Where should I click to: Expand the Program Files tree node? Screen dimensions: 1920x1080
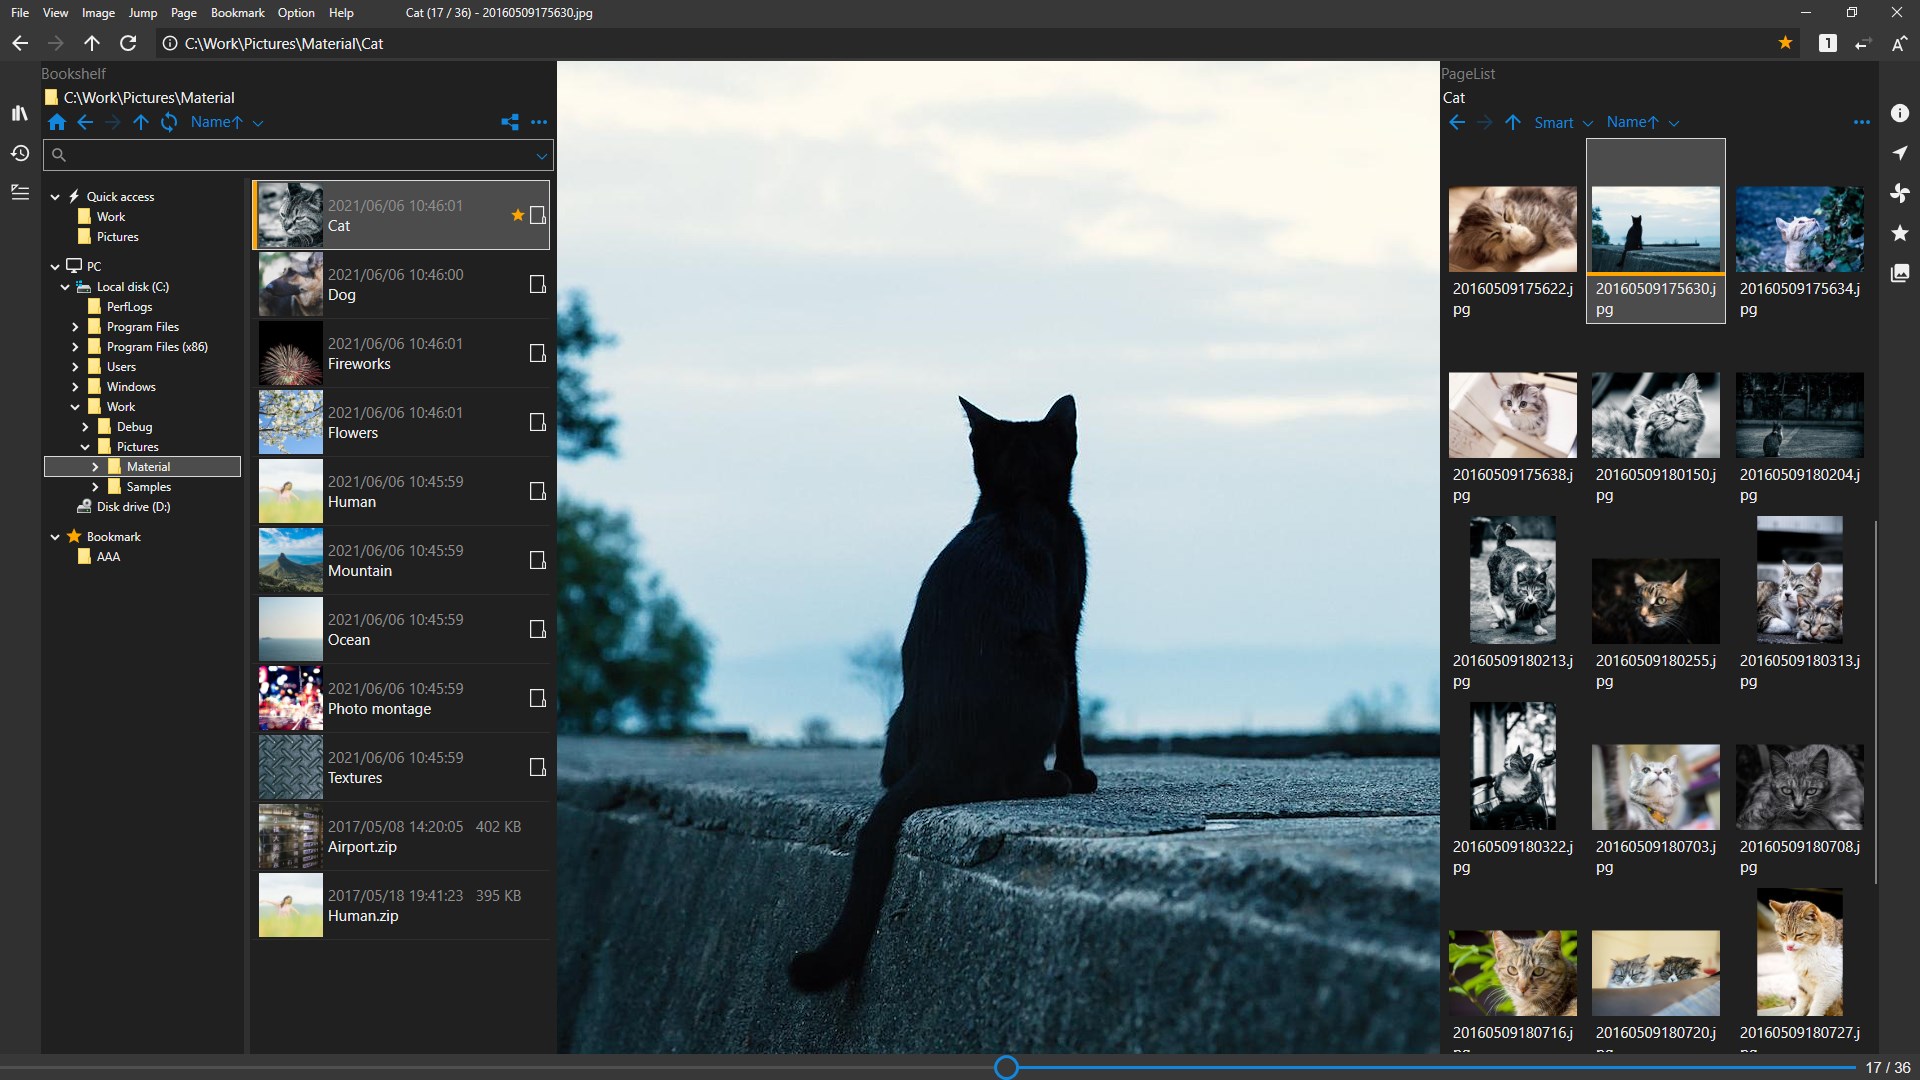tap(75, 327)
